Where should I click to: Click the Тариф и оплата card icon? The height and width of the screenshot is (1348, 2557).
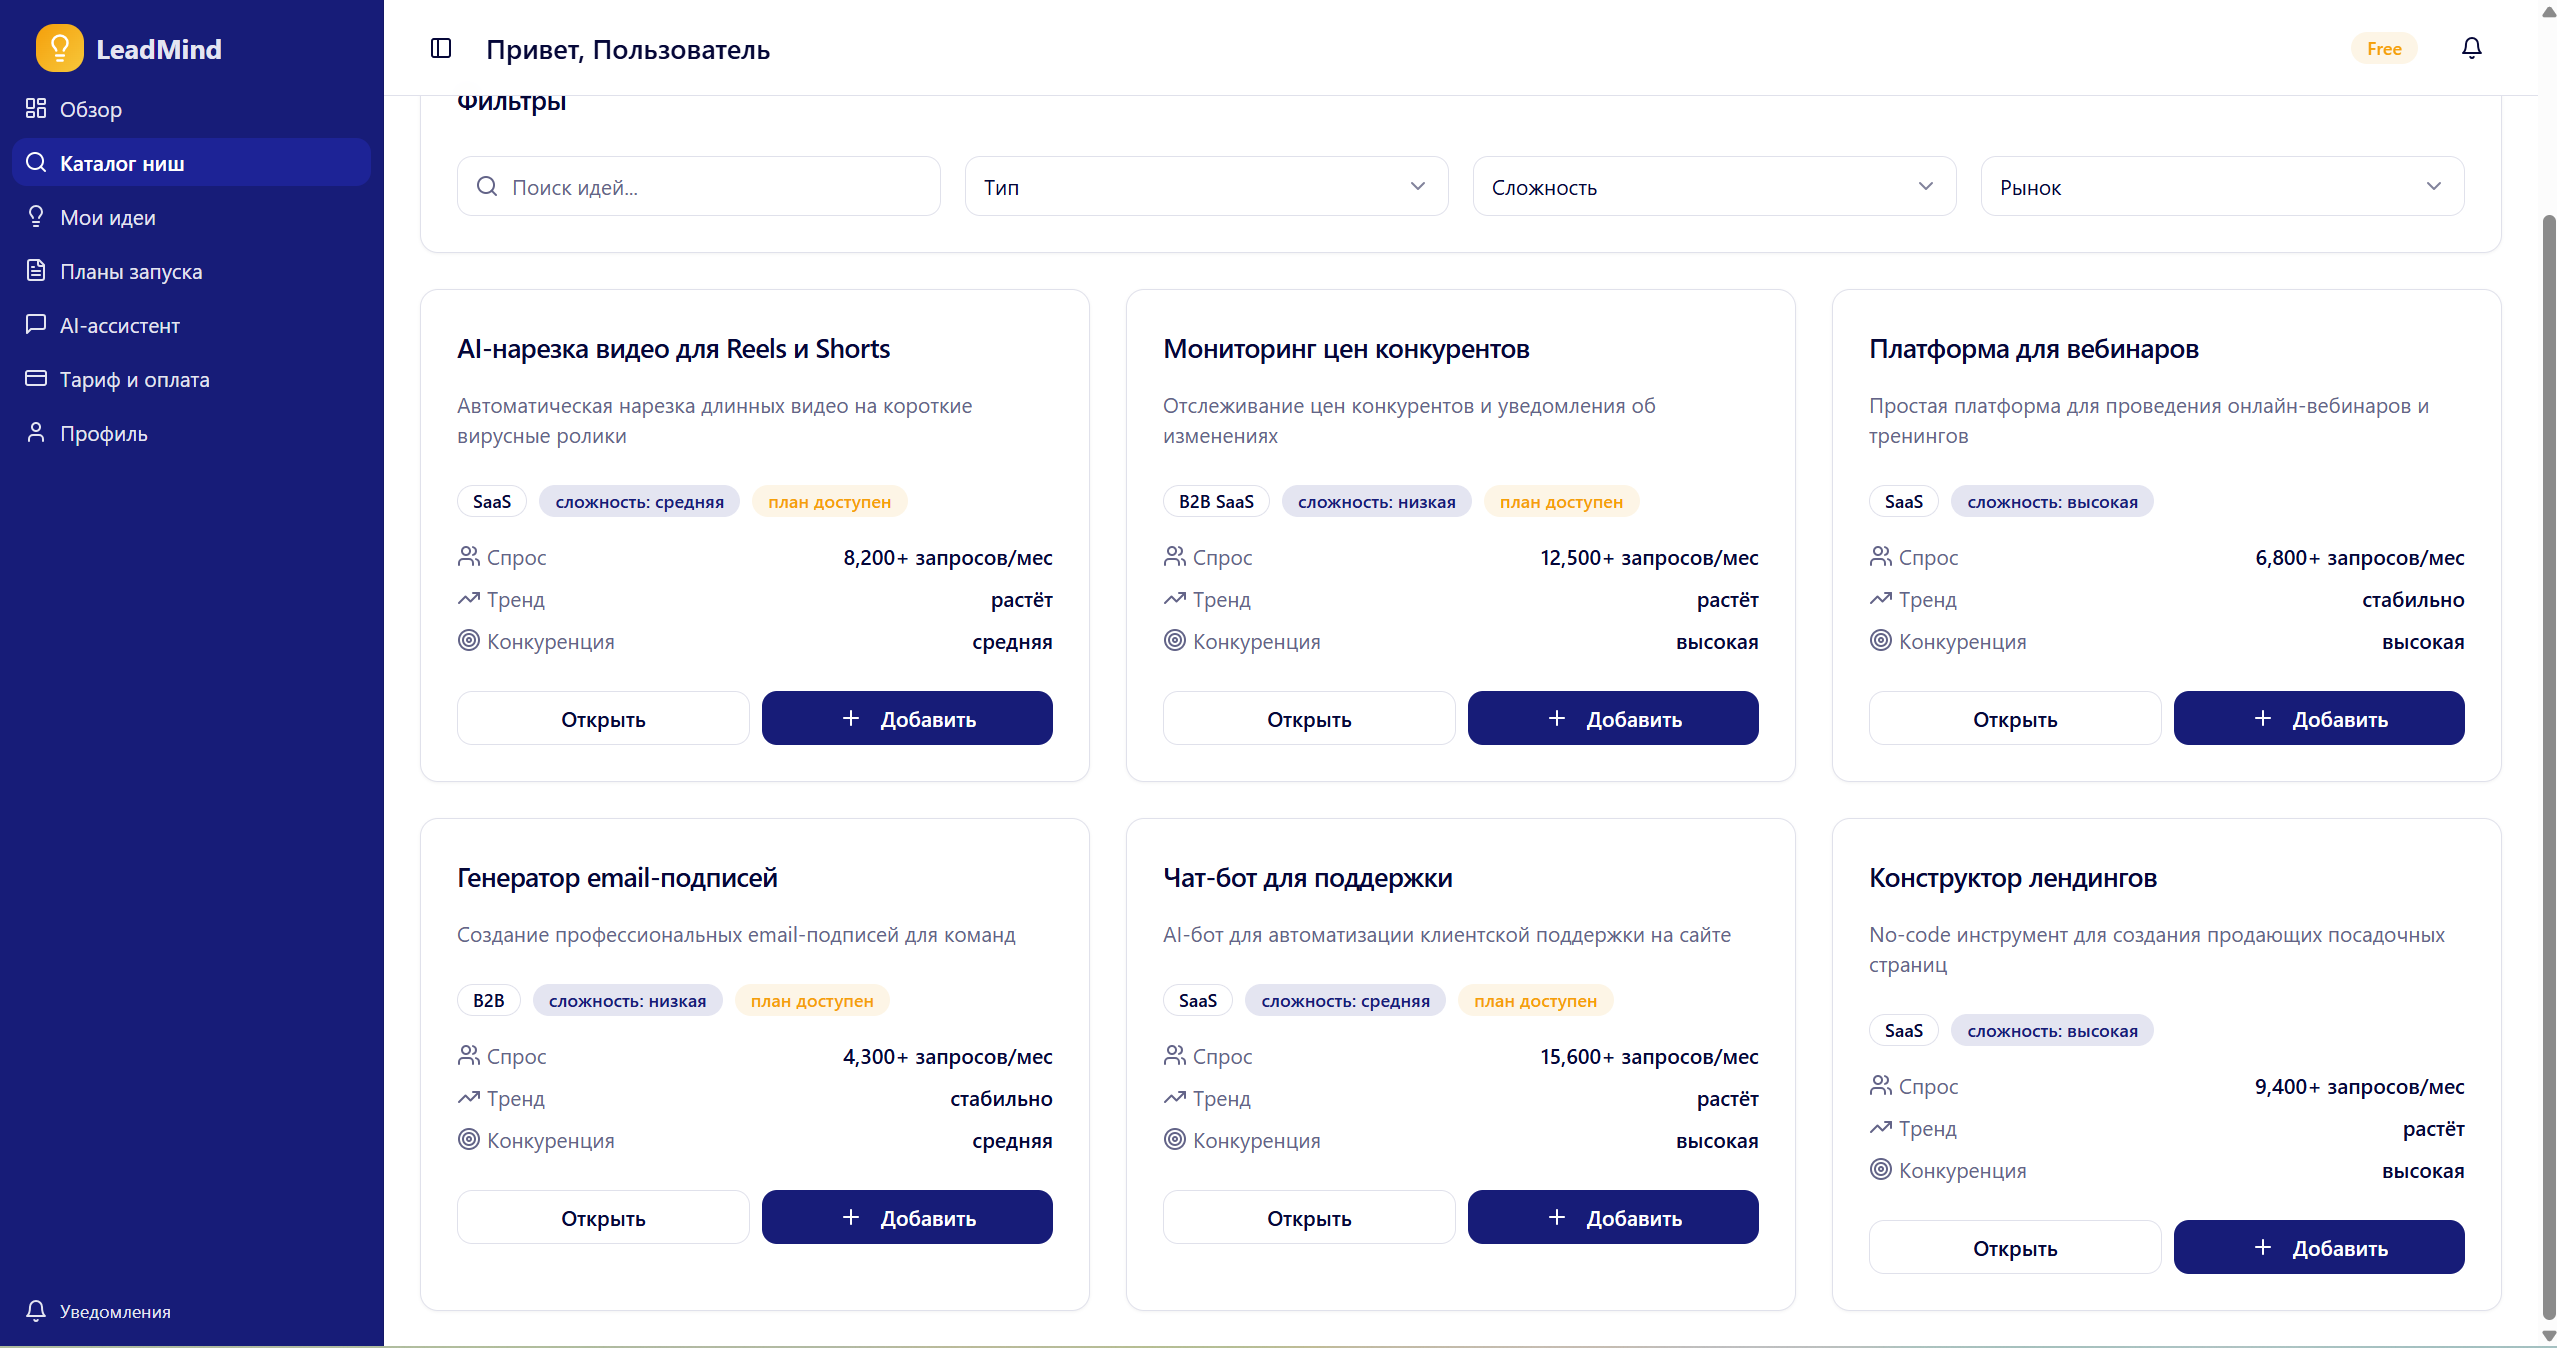(x=36, y=378)
